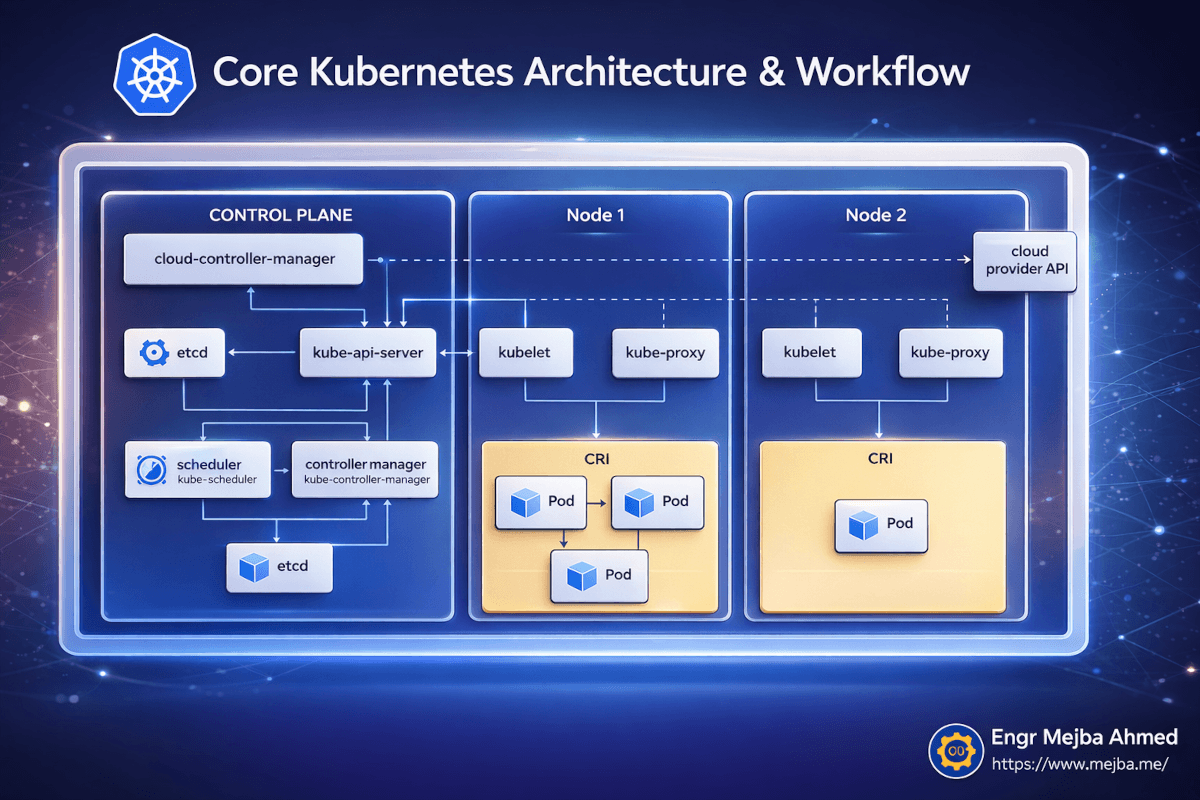
Task: Click the blue cube icon on lower etcd
Action: tap(254, 567)
